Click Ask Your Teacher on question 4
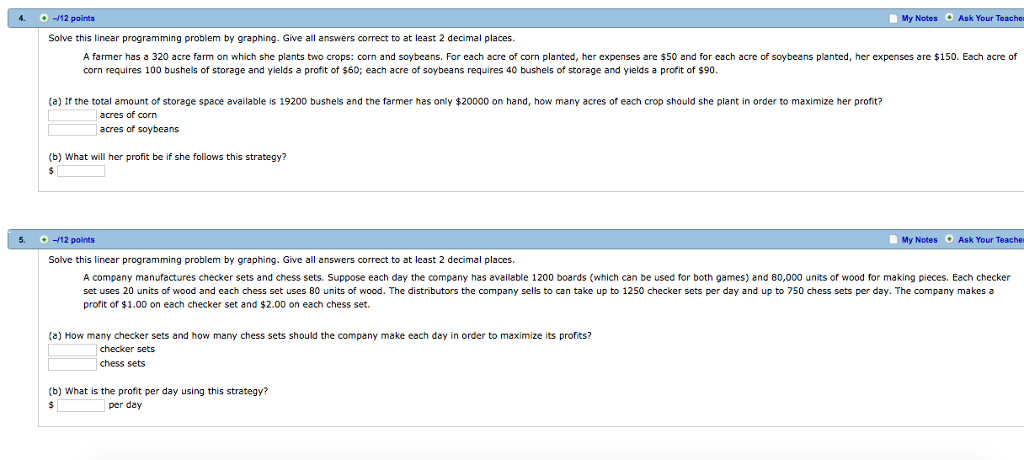Viewport: 1024px width, 460px height. coord(990,18)
